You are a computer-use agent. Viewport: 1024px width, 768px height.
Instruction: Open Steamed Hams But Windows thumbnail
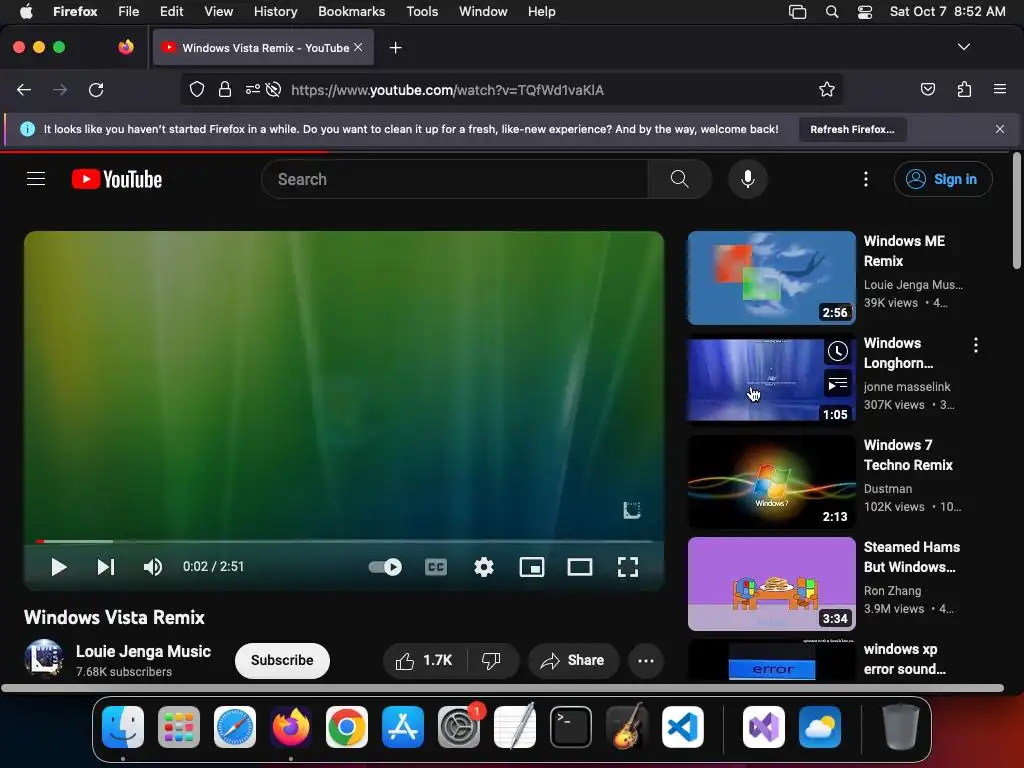click(x=771, y=583)
